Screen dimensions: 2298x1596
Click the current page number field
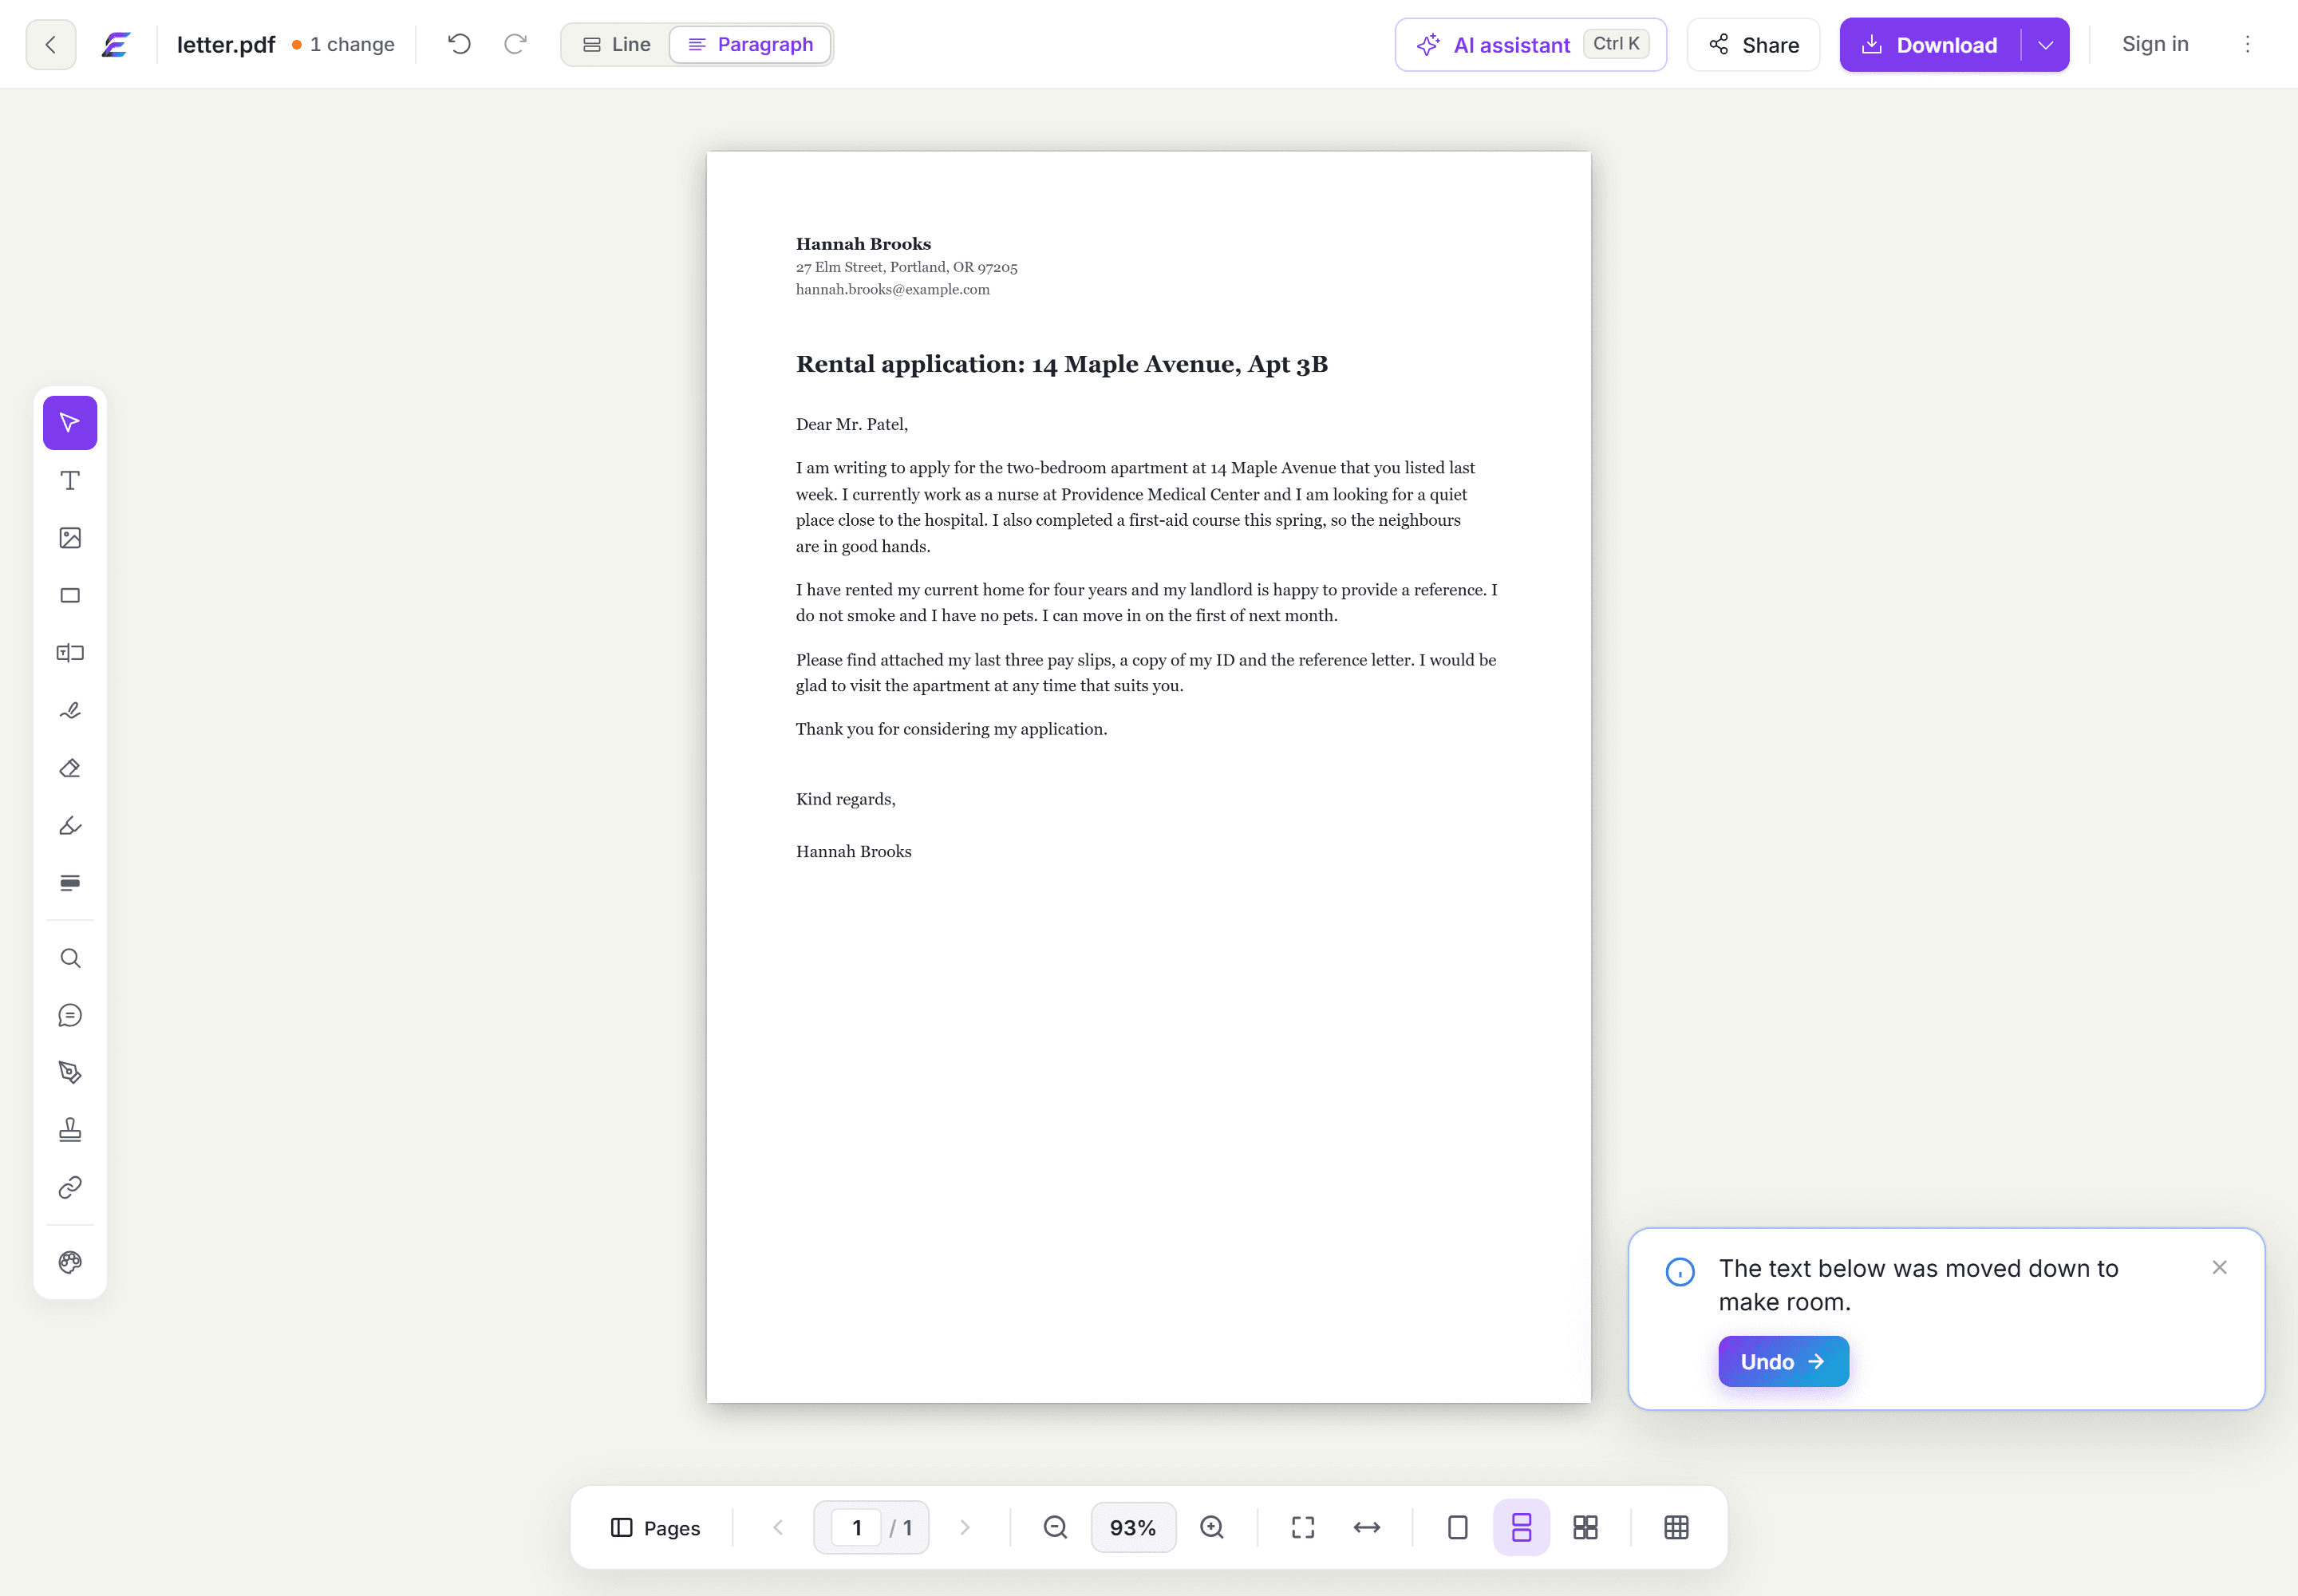coord(857,1527)
